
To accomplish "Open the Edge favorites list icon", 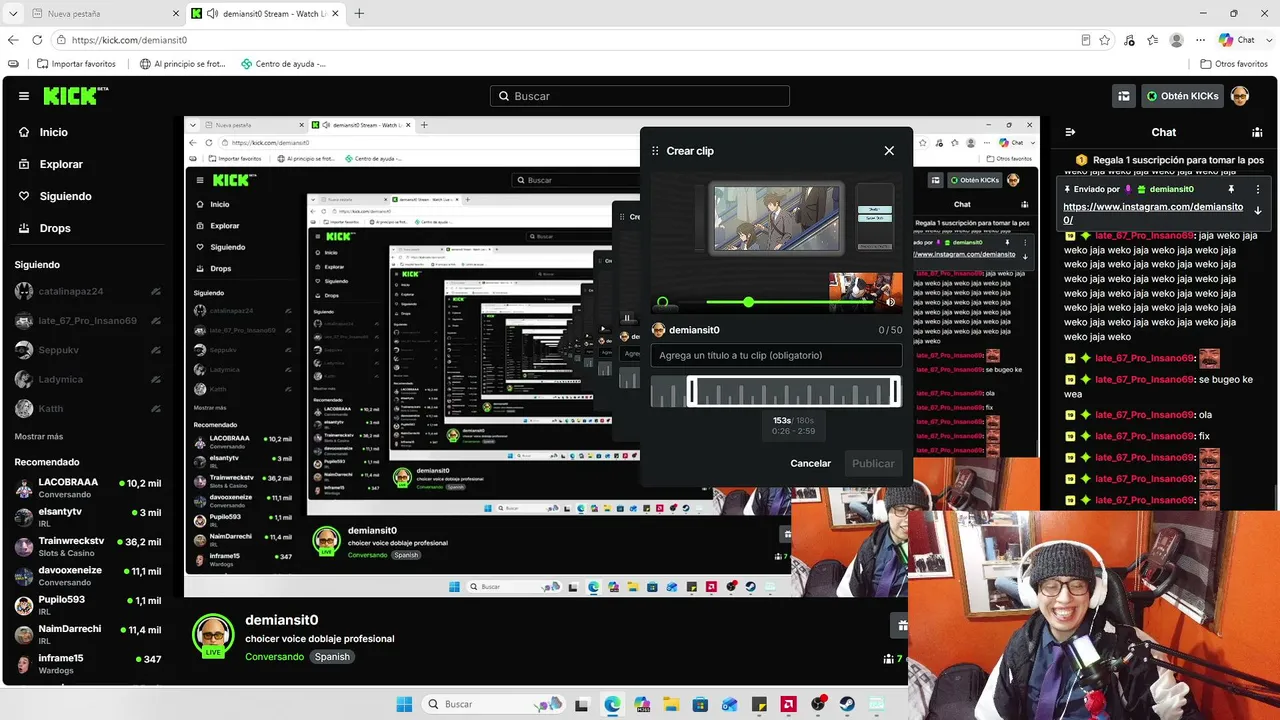I will click(x=1153, y=40).
